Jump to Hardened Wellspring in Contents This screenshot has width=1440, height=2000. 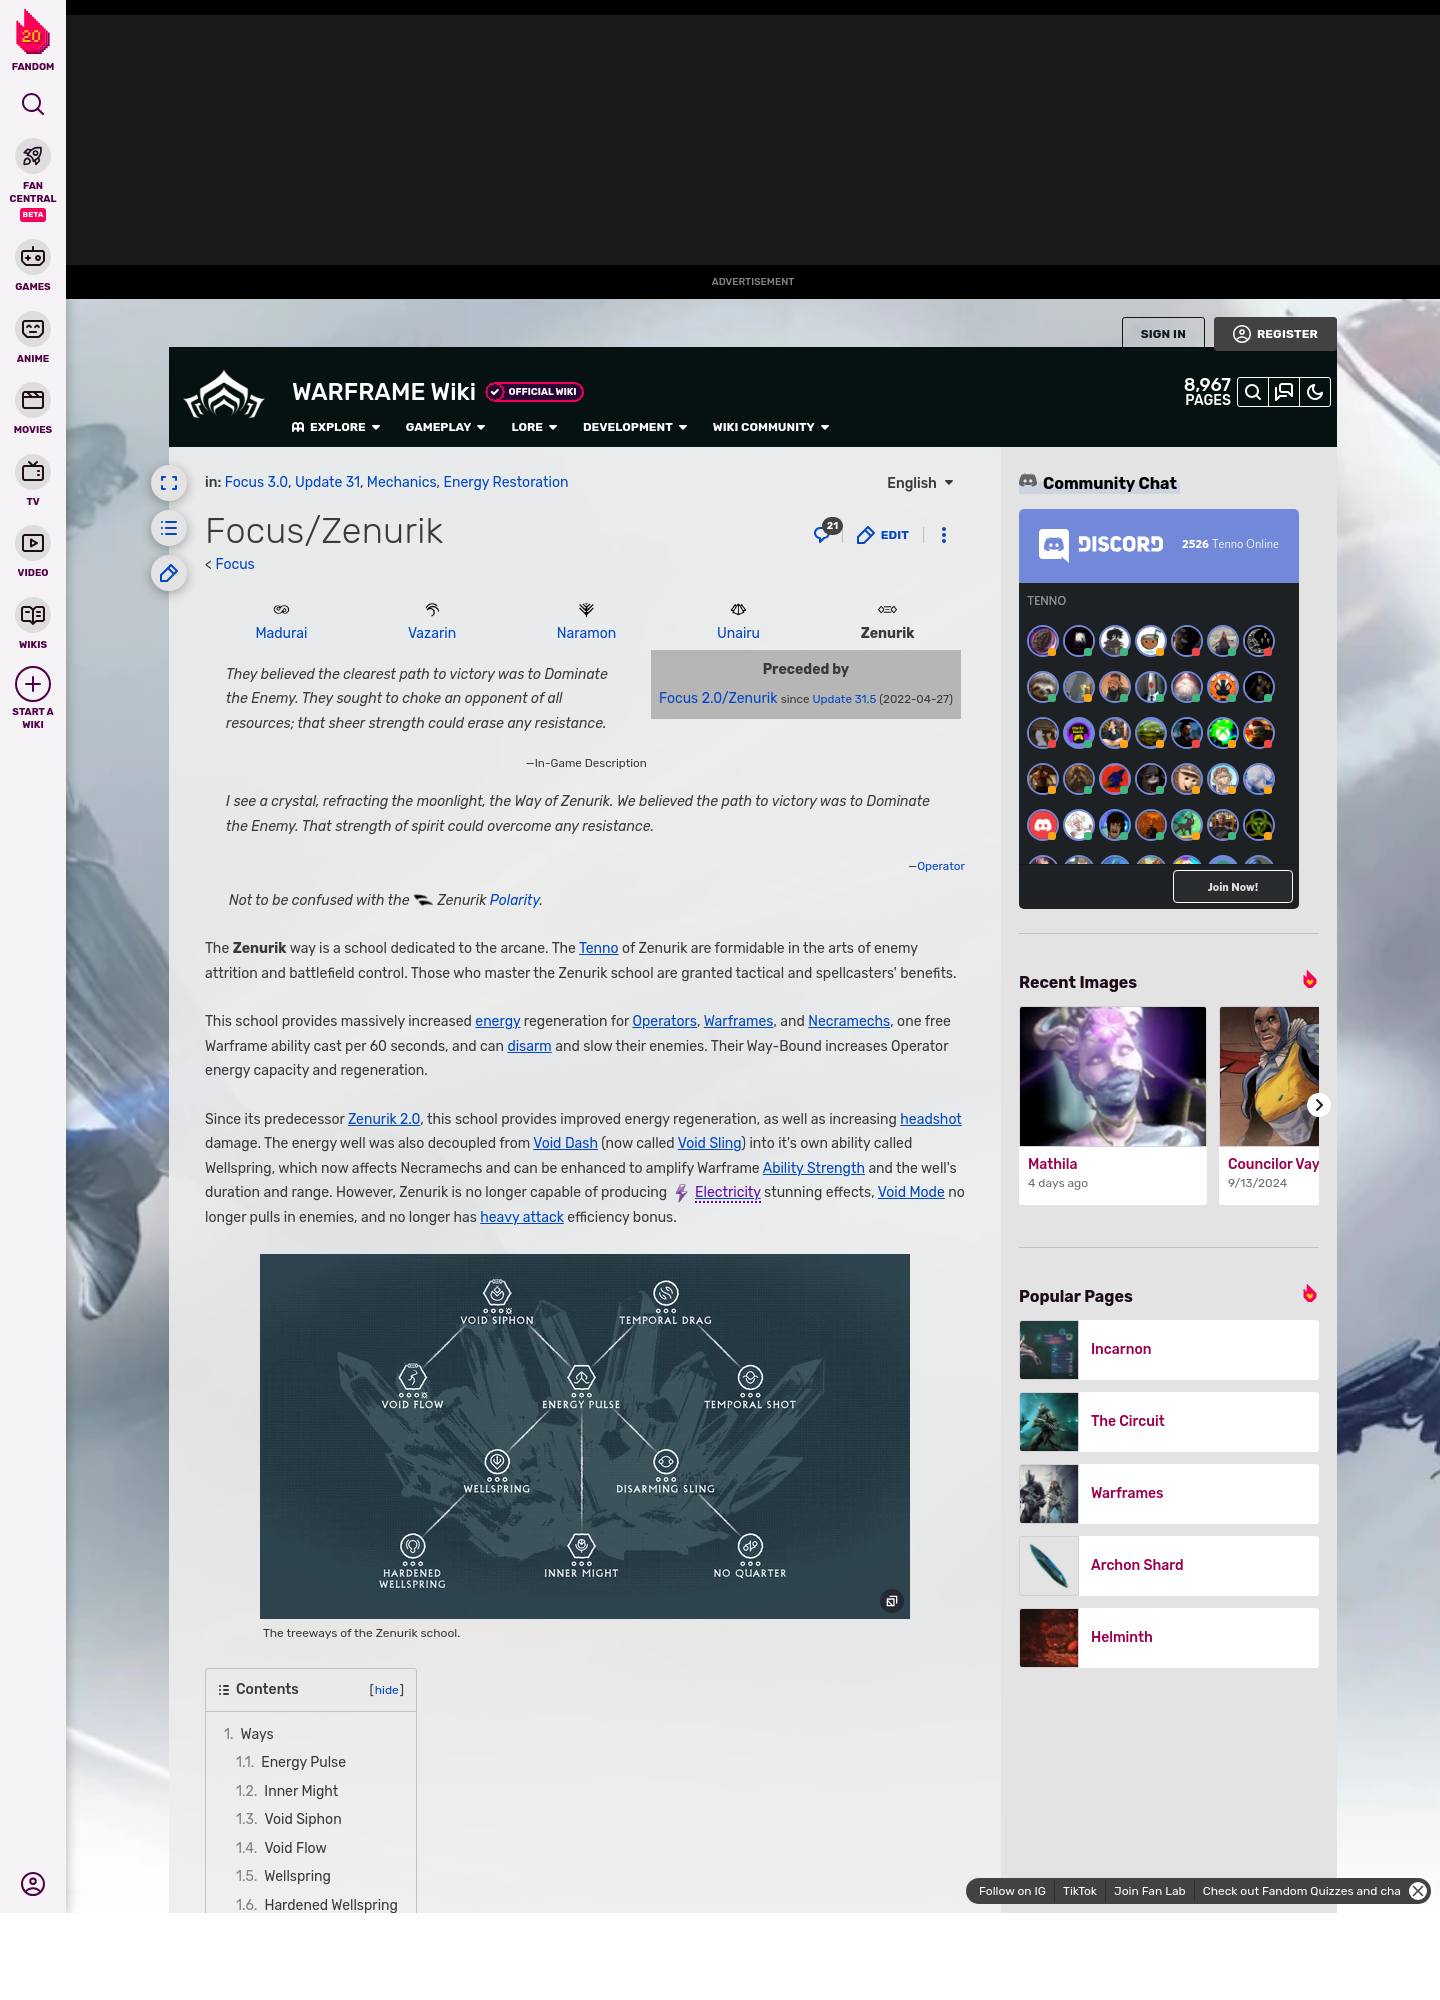pyautogui.click(x=330, y=1905)
